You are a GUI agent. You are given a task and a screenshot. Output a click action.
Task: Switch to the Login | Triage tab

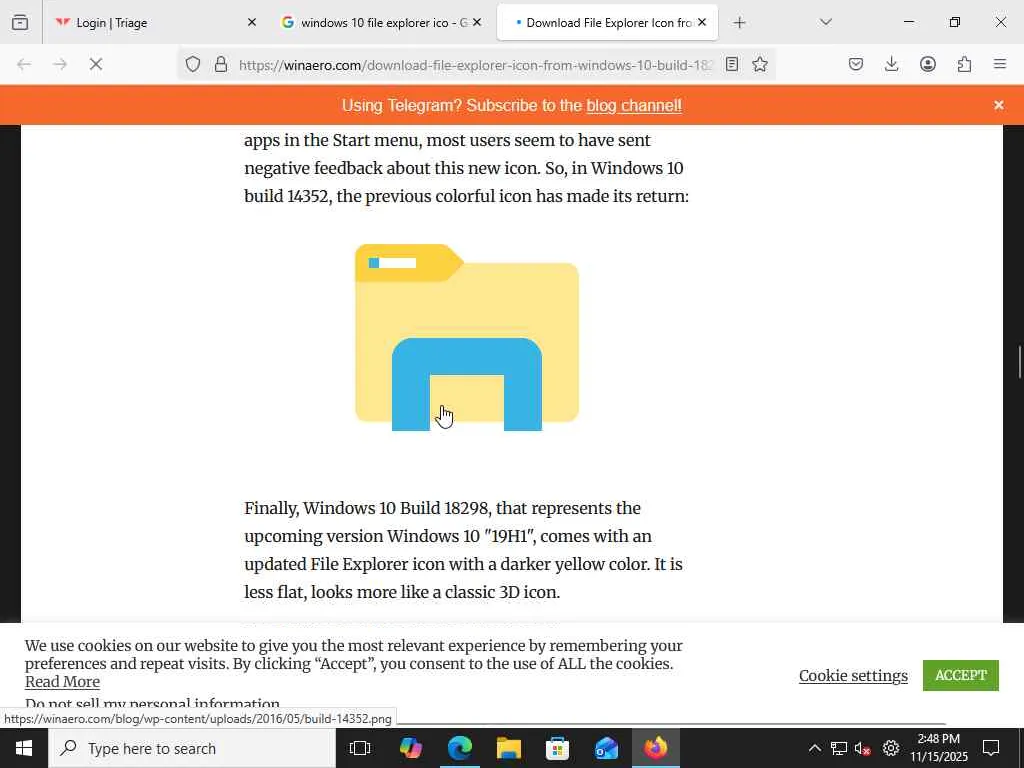pos(155,22)
